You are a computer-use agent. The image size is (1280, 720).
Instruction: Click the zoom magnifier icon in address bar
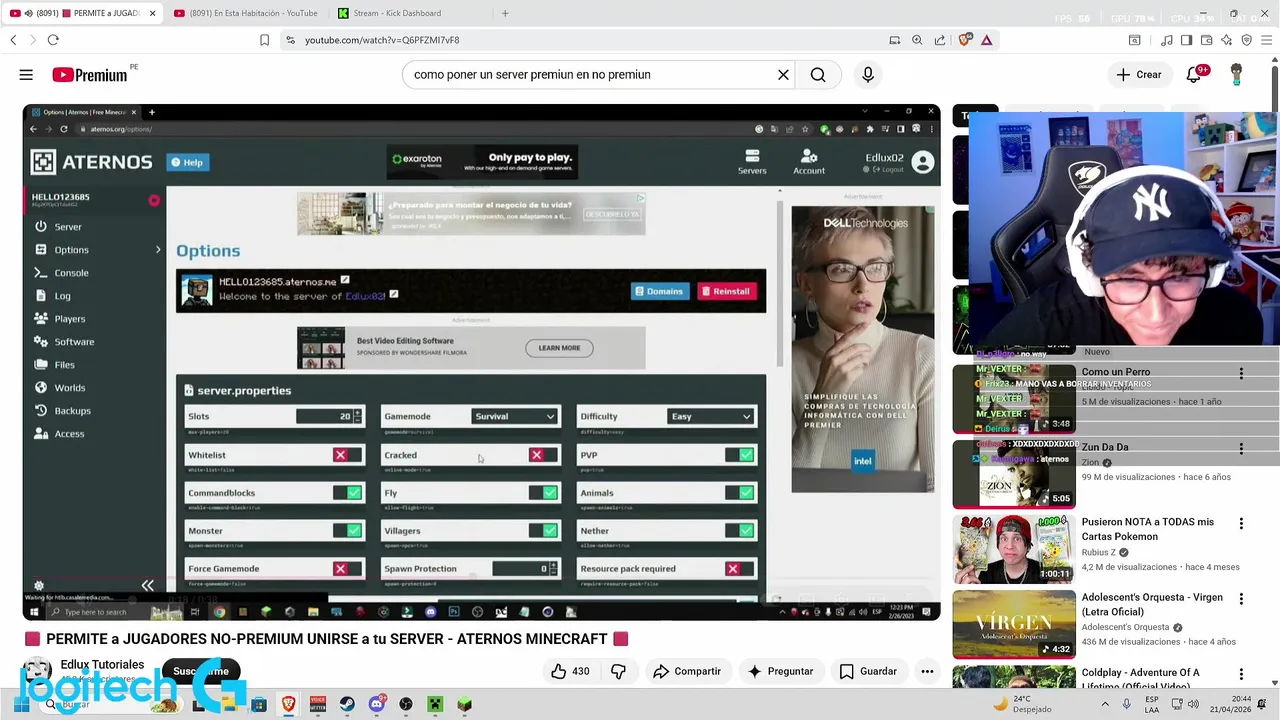[x=917, y=40]
